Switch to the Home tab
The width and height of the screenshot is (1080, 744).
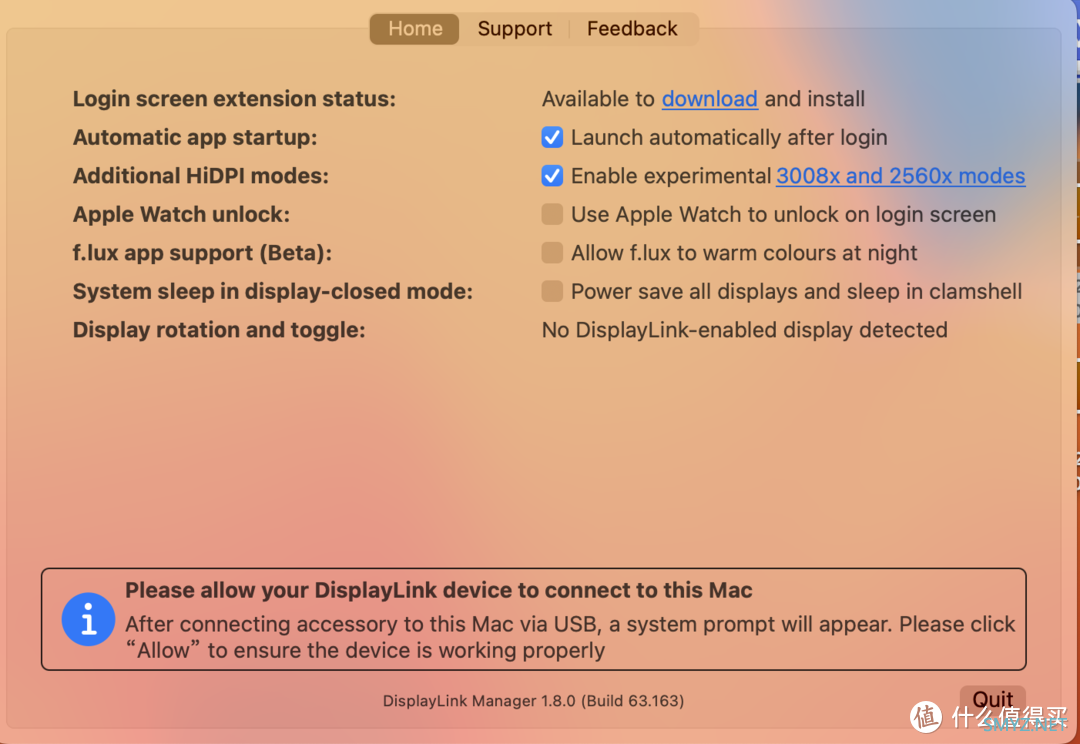point(415,29)
